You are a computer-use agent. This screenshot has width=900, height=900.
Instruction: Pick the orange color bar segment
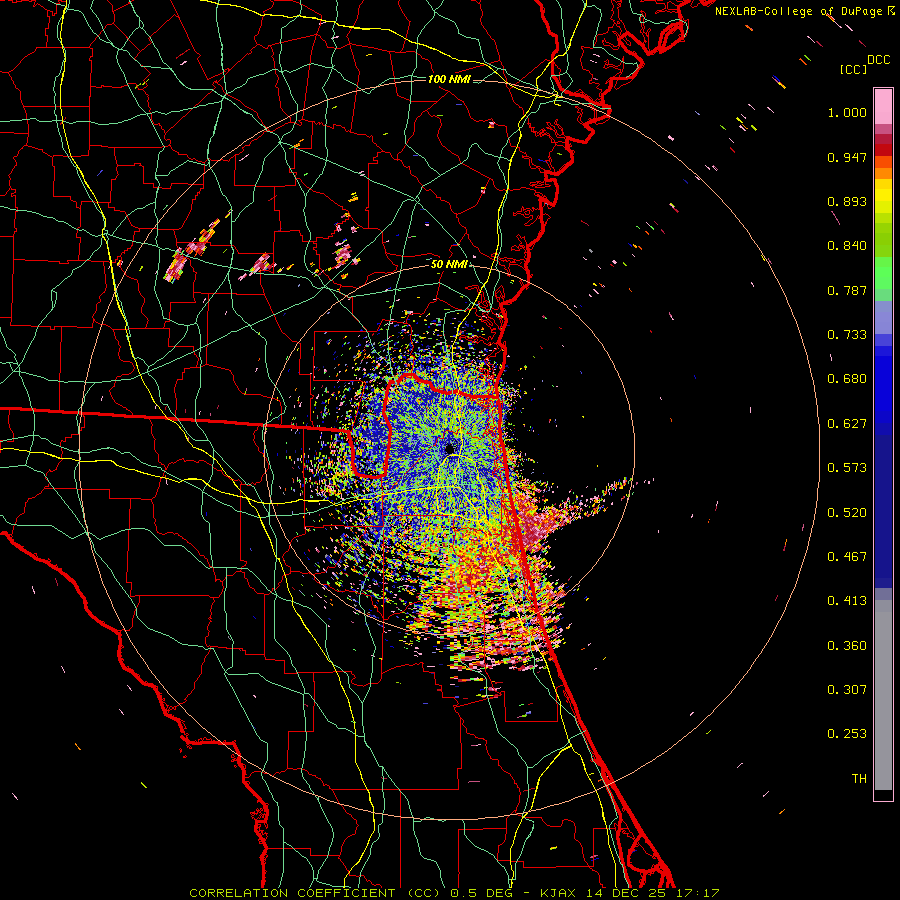coord(883,173)
